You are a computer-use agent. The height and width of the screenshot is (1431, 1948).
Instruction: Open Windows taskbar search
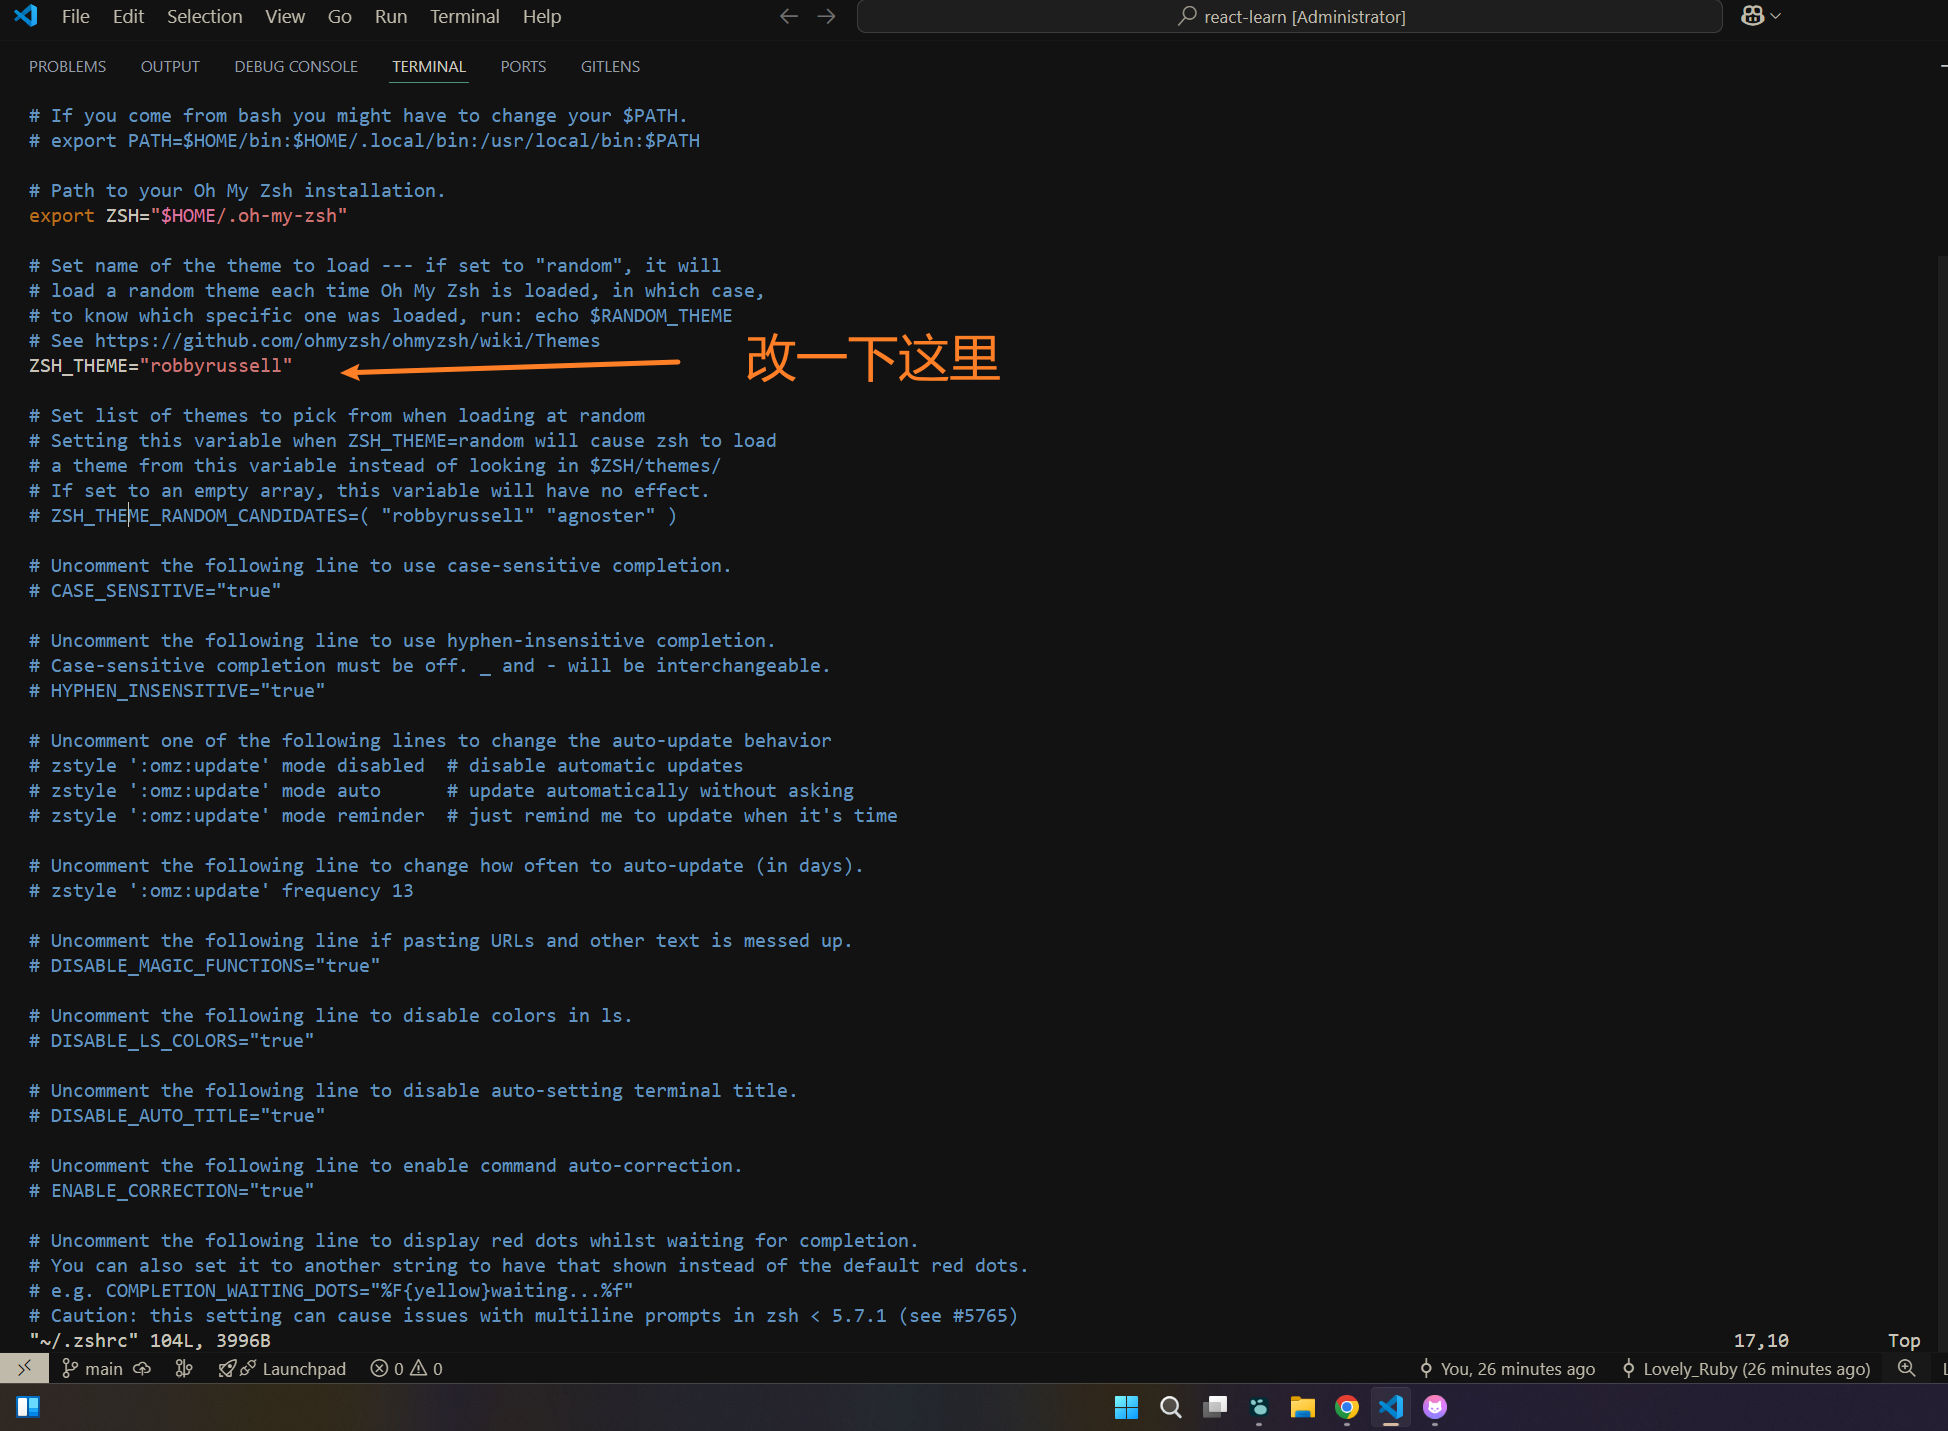click(1170, 1407)
